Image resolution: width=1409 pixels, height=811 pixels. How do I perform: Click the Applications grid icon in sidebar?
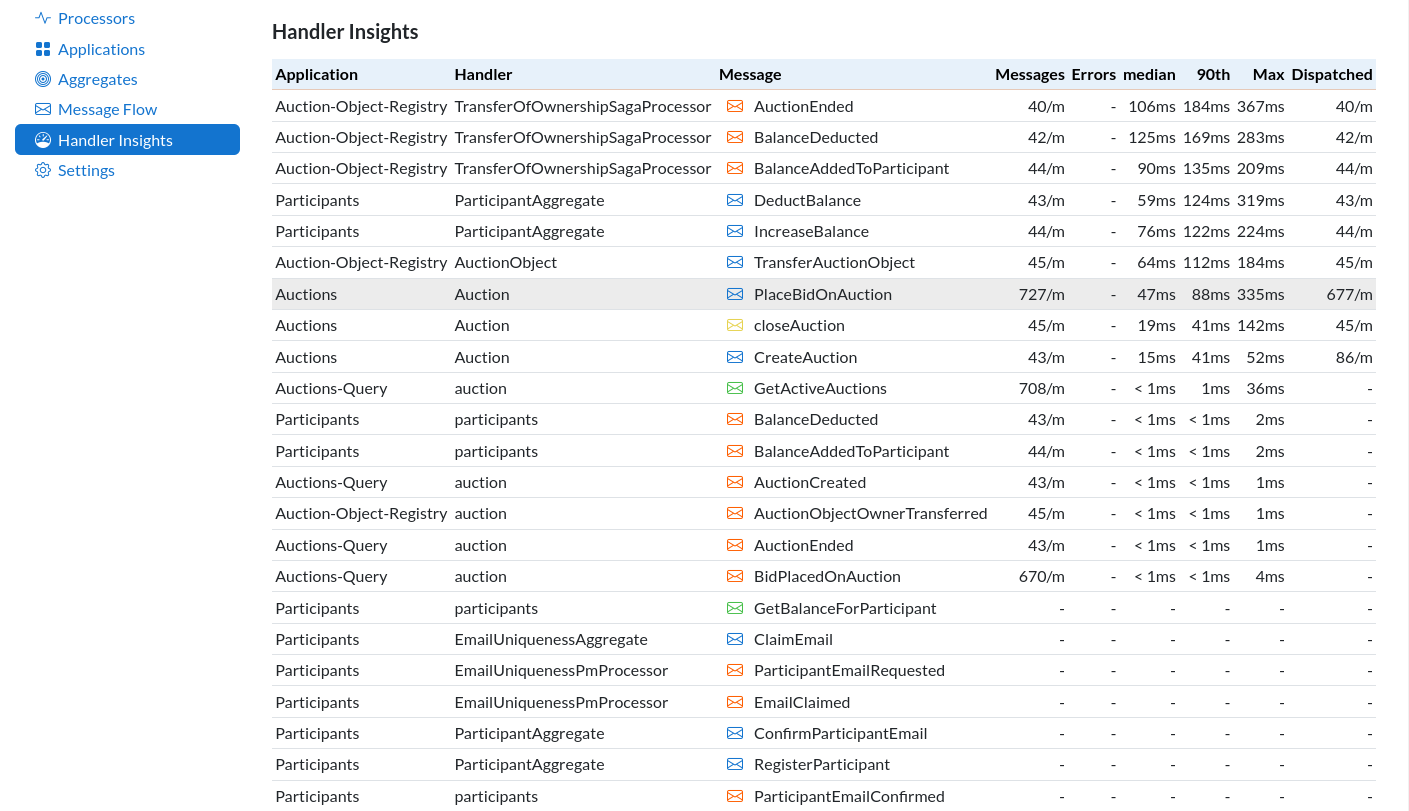click(42, 49)
